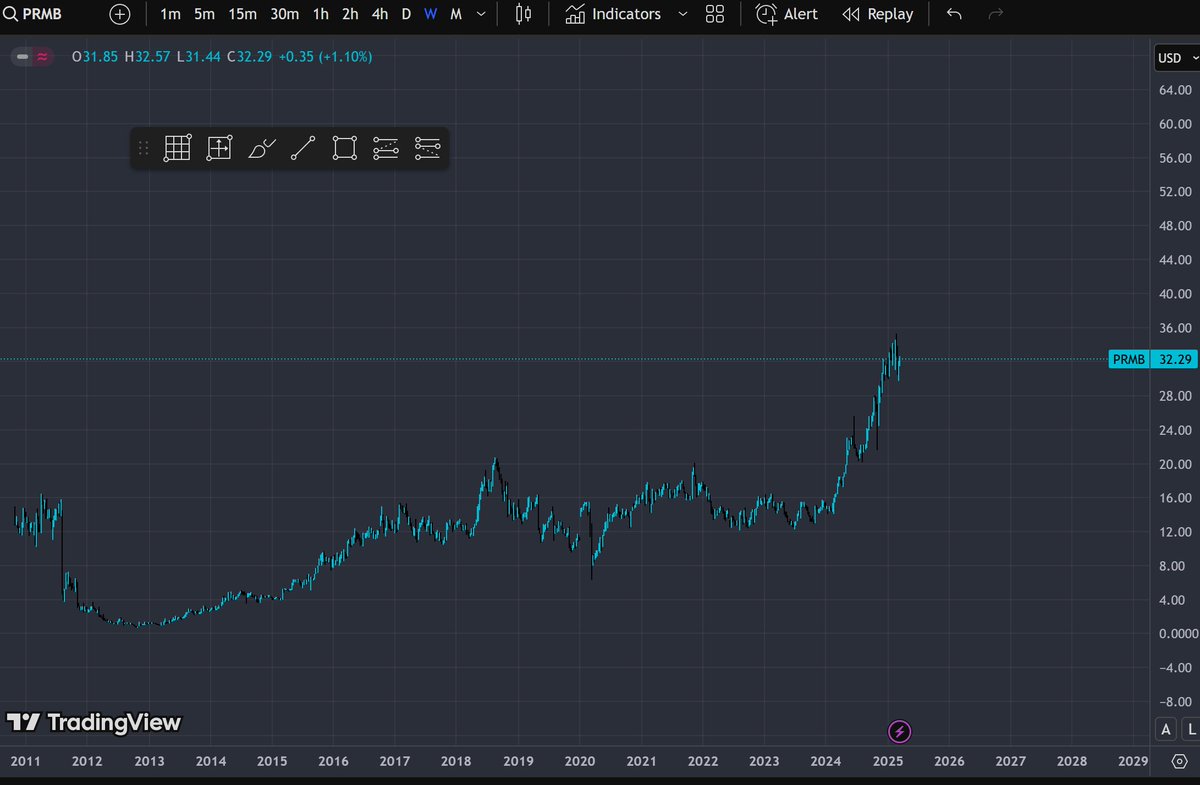
Task: Click the 64.00 price axis label
Action: (x=1177, y=90)
